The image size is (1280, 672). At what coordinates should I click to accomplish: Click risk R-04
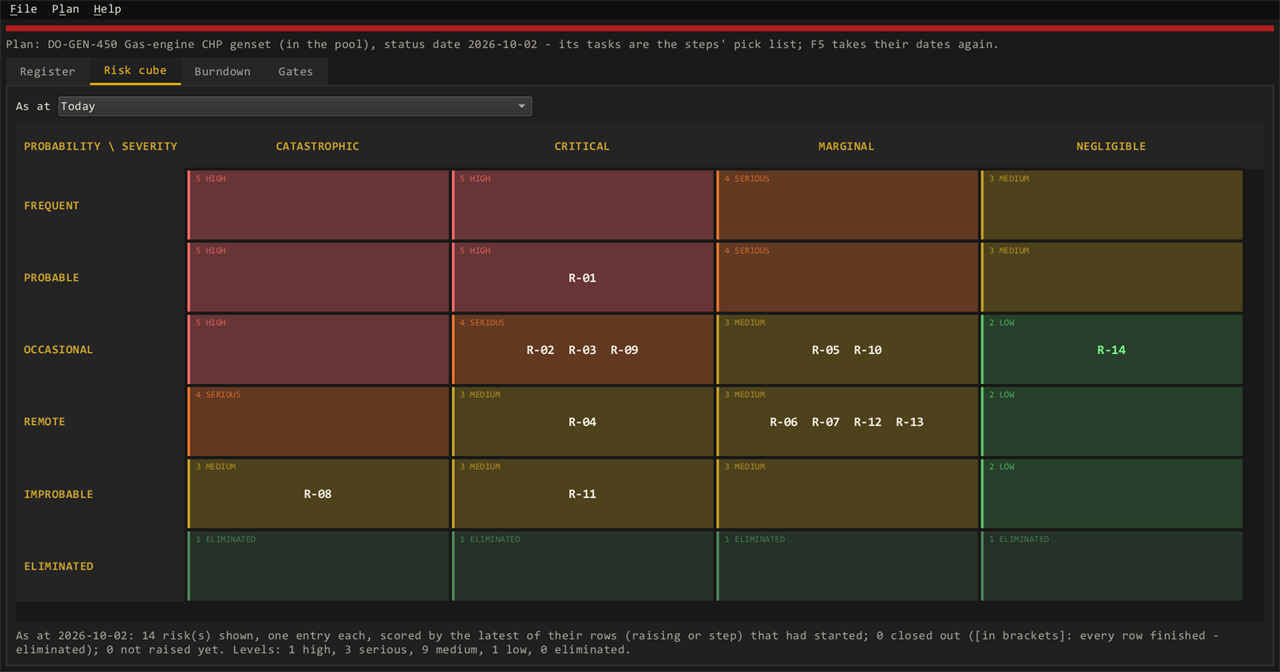[x=582, y=422]
